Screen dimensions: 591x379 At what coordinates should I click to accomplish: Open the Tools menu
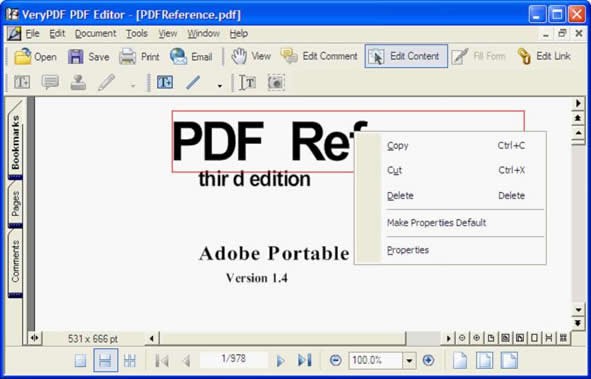pyautogui.click(x=137, y=34)
